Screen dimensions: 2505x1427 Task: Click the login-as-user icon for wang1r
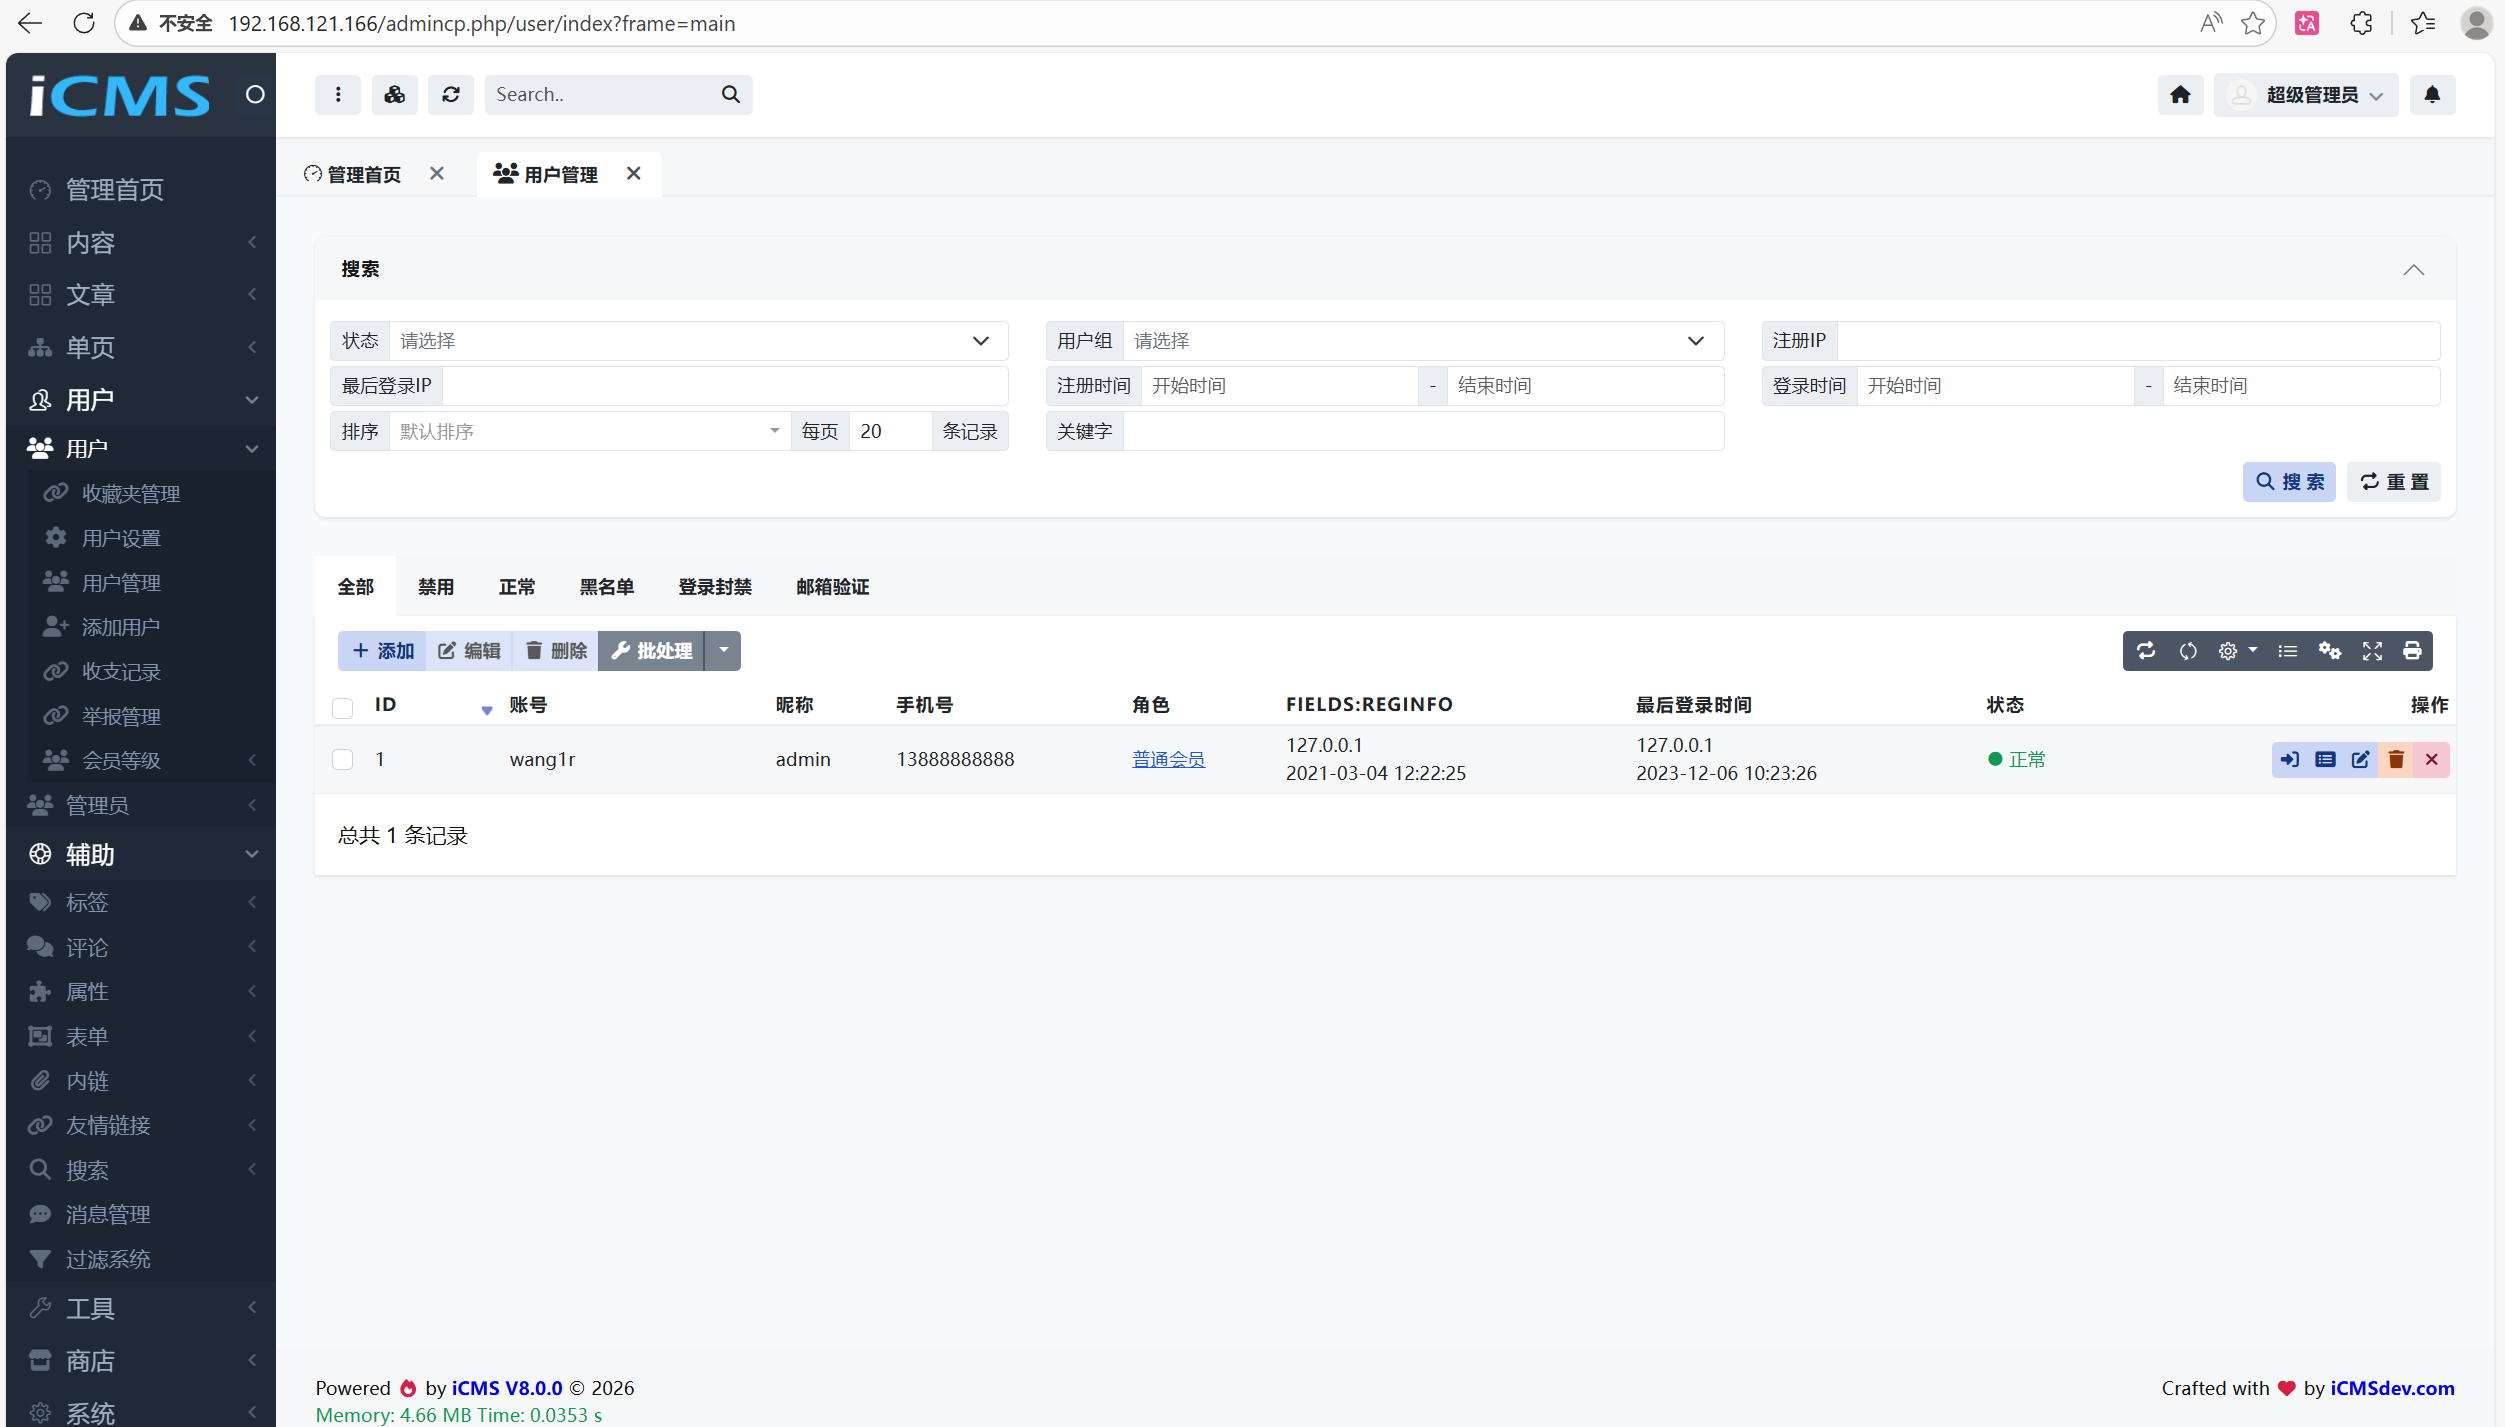pos(2289,760)
